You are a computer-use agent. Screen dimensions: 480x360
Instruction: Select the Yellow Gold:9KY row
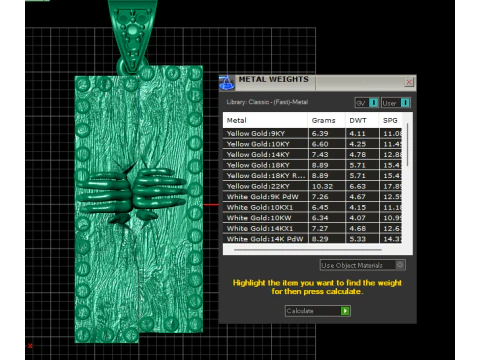pyautogui.click(x=312, y=133)
